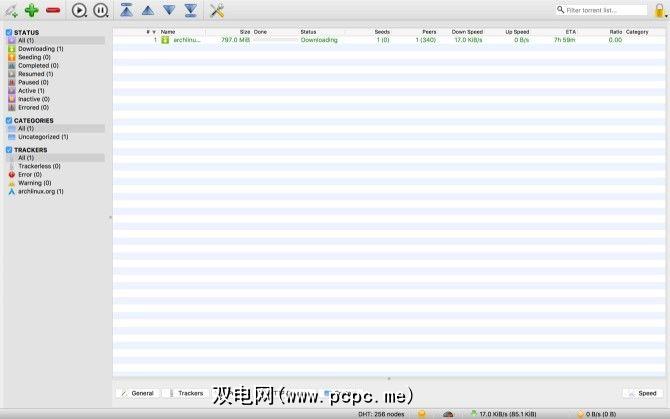Sort by the Status column header

[x=308, y=32]
